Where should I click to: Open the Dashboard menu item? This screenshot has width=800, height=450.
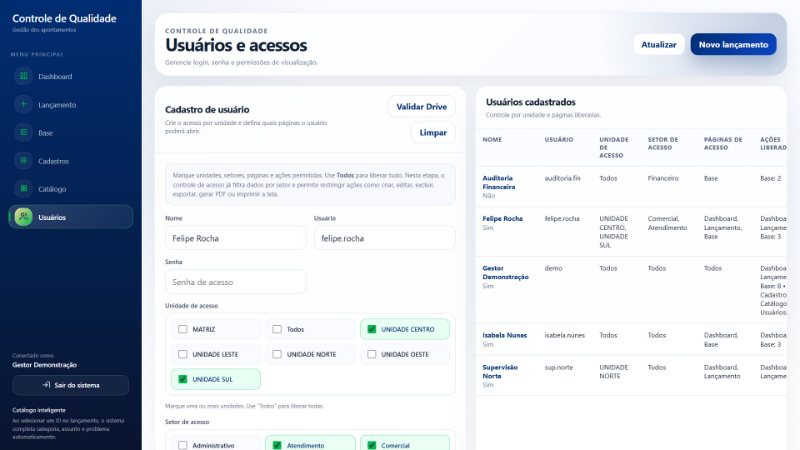[x=71, y=76]
